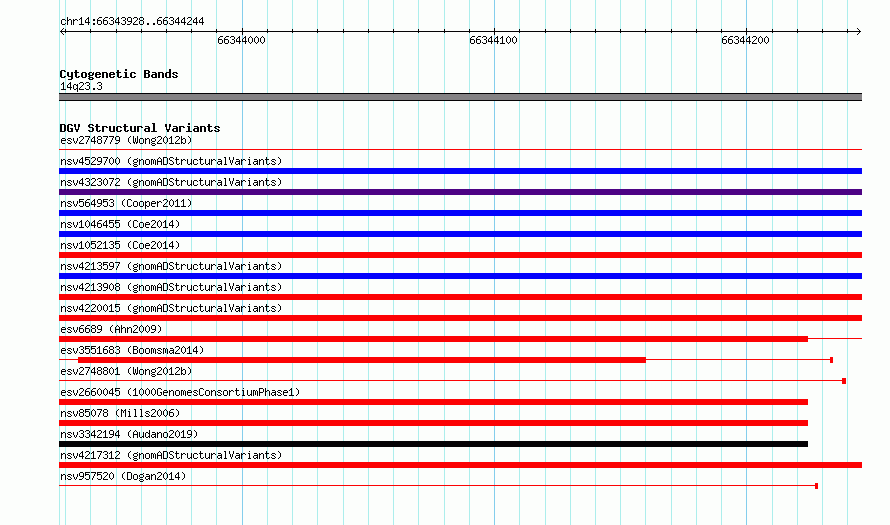Screen dimensions: 890x525
Task: Select the 14q23.3 band label
Action: (81, 86)
